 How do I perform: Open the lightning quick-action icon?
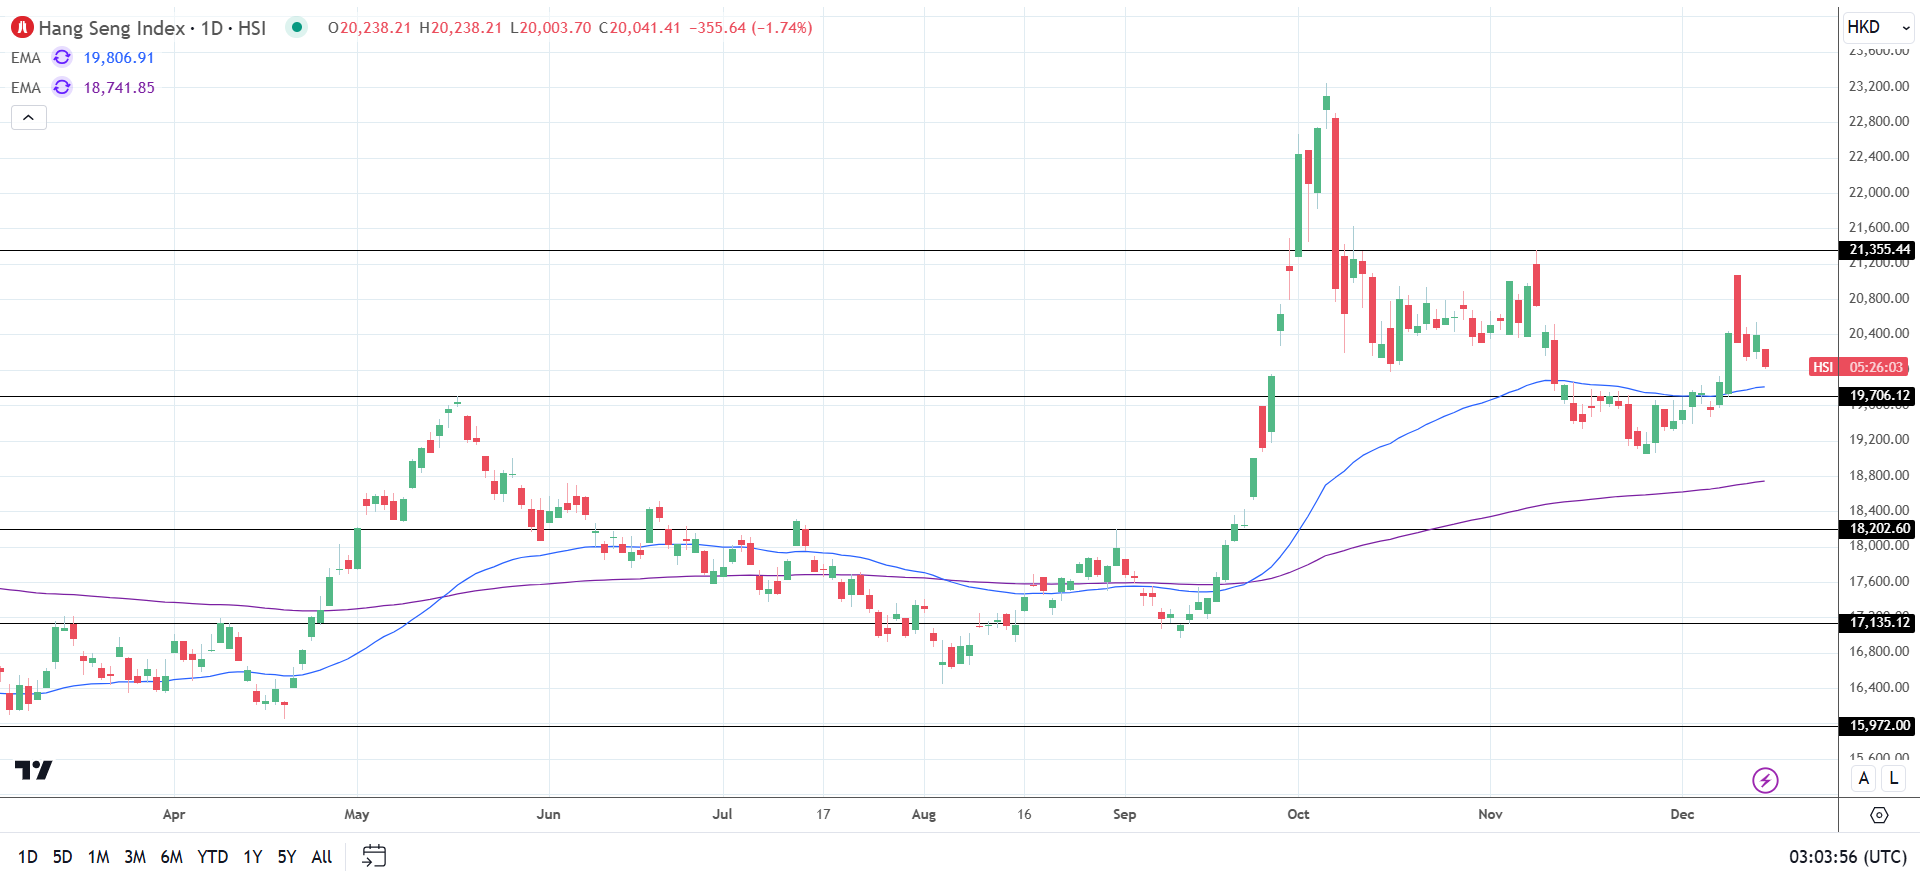click(x=1765, y=780)
